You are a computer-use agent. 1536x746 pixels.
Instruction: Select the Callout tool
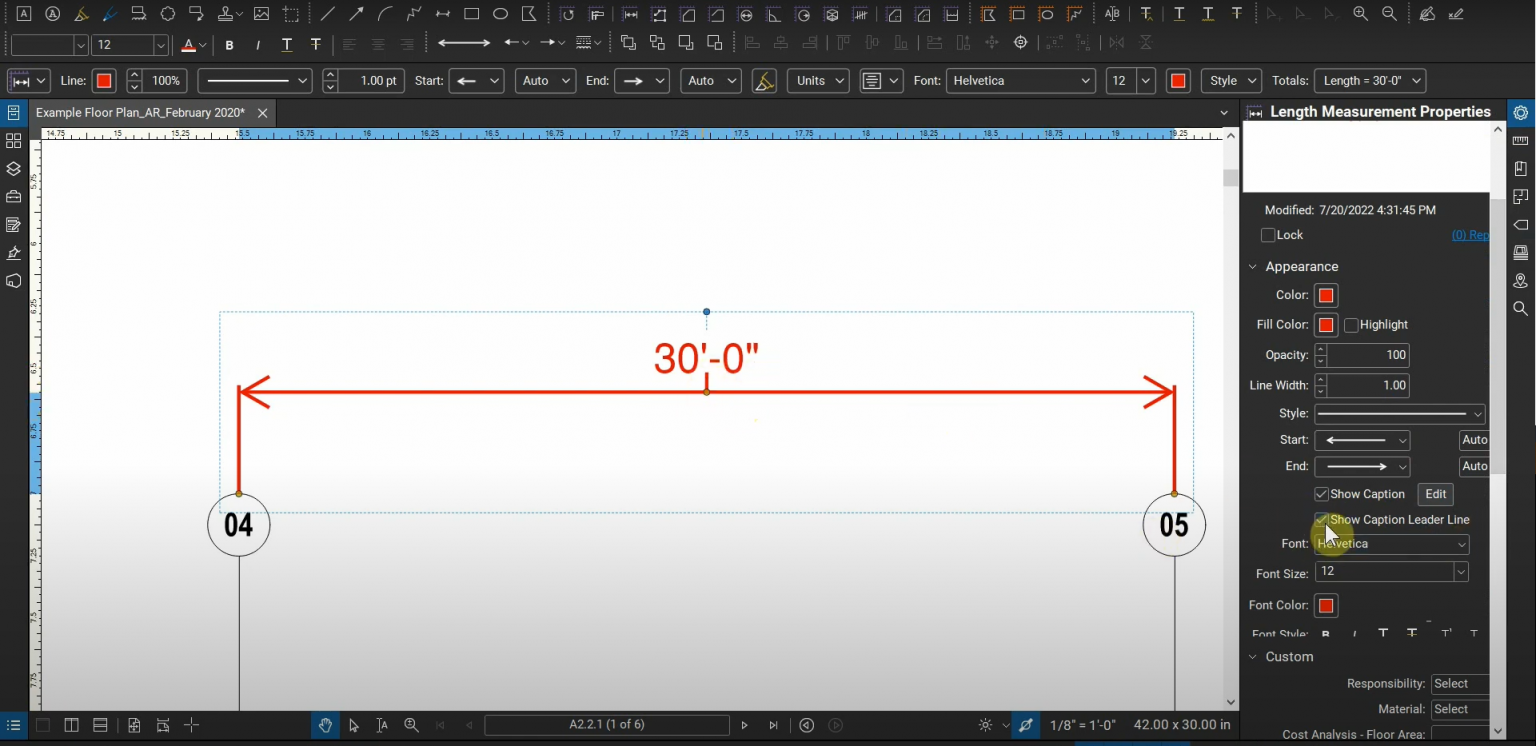[196, 13]
